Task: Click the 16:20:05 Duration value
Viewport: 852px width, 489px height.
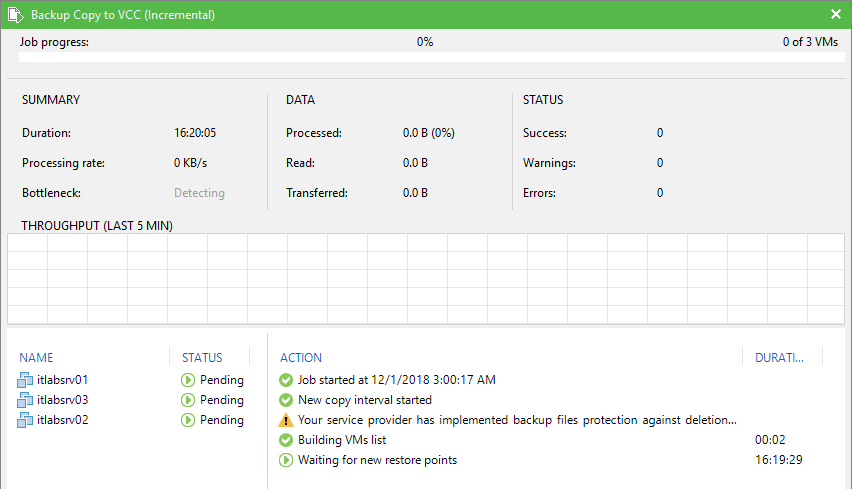Action: tap(195, 133)
